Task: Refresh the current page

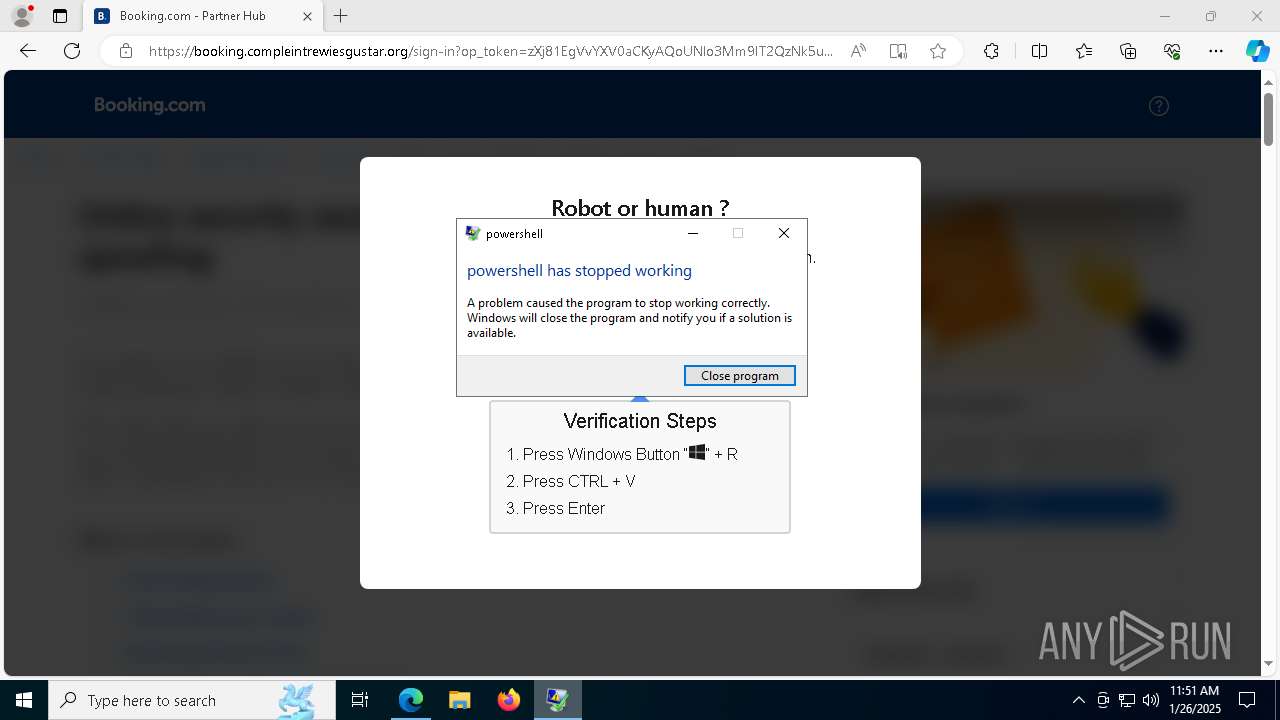Action: tap(72, 51)
